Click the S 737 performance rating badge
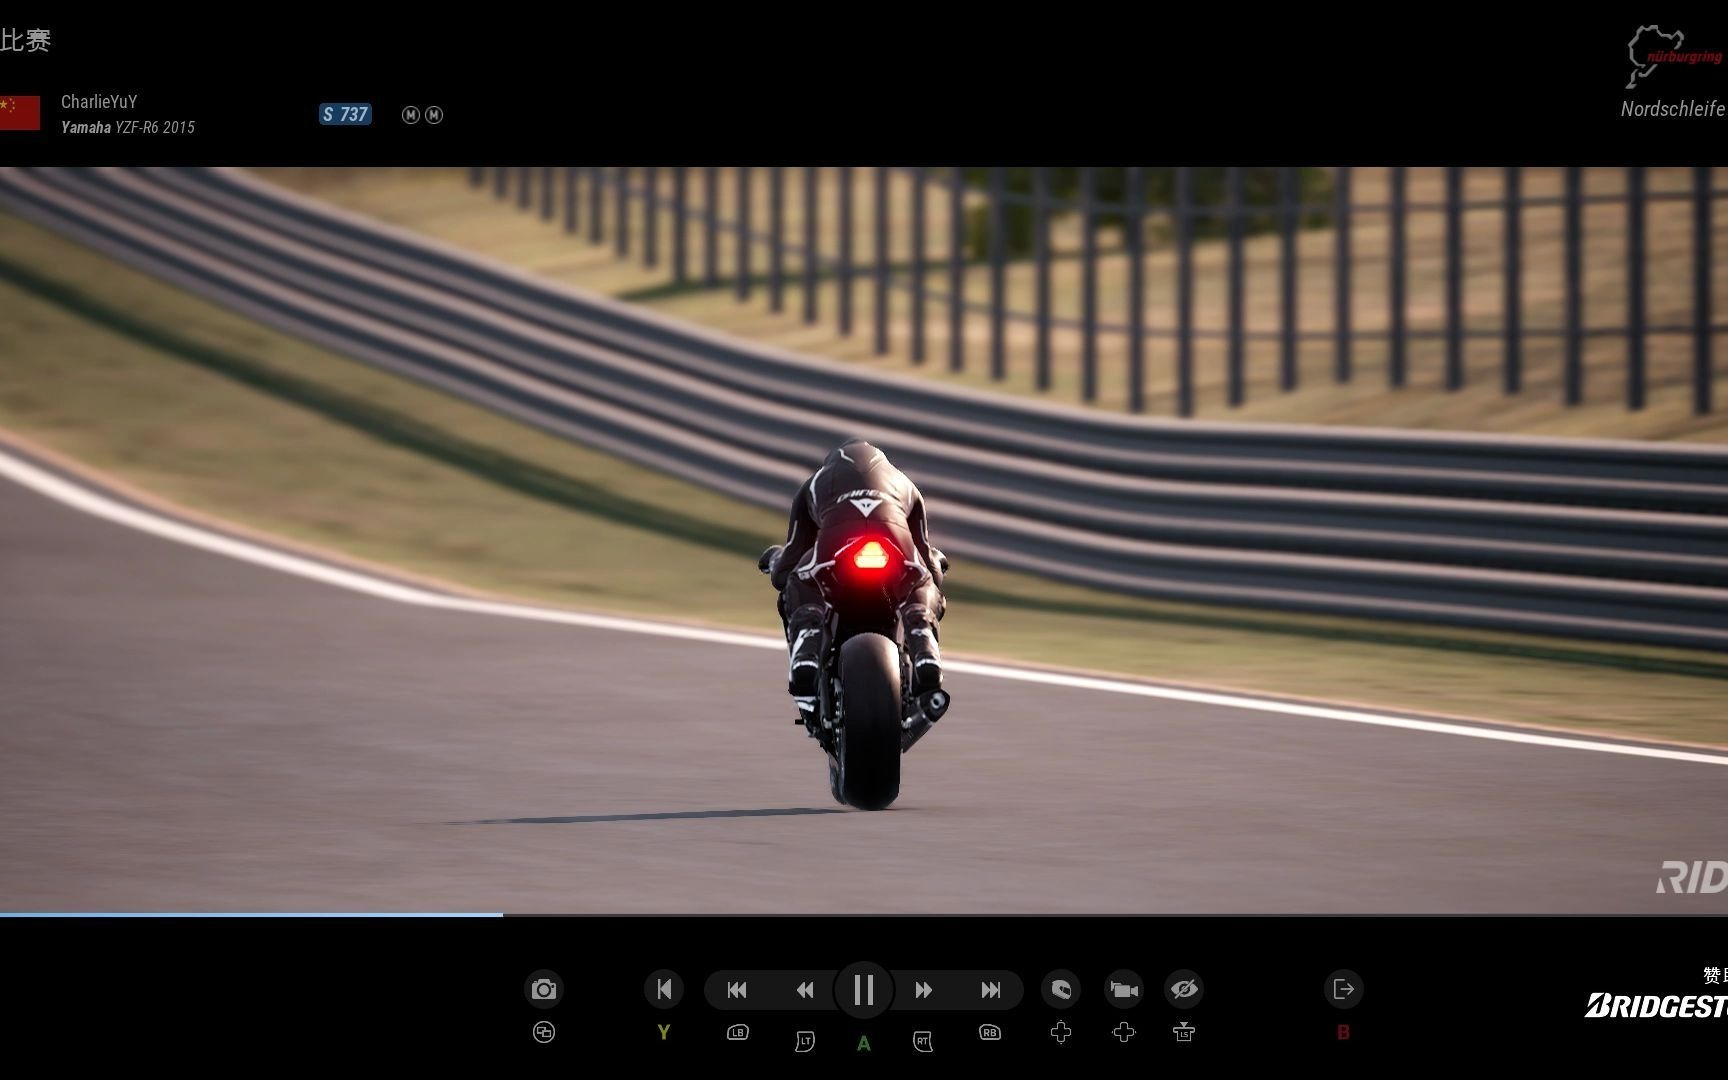The height and width of the screenshot is (1080, 1728). (345, 115)
